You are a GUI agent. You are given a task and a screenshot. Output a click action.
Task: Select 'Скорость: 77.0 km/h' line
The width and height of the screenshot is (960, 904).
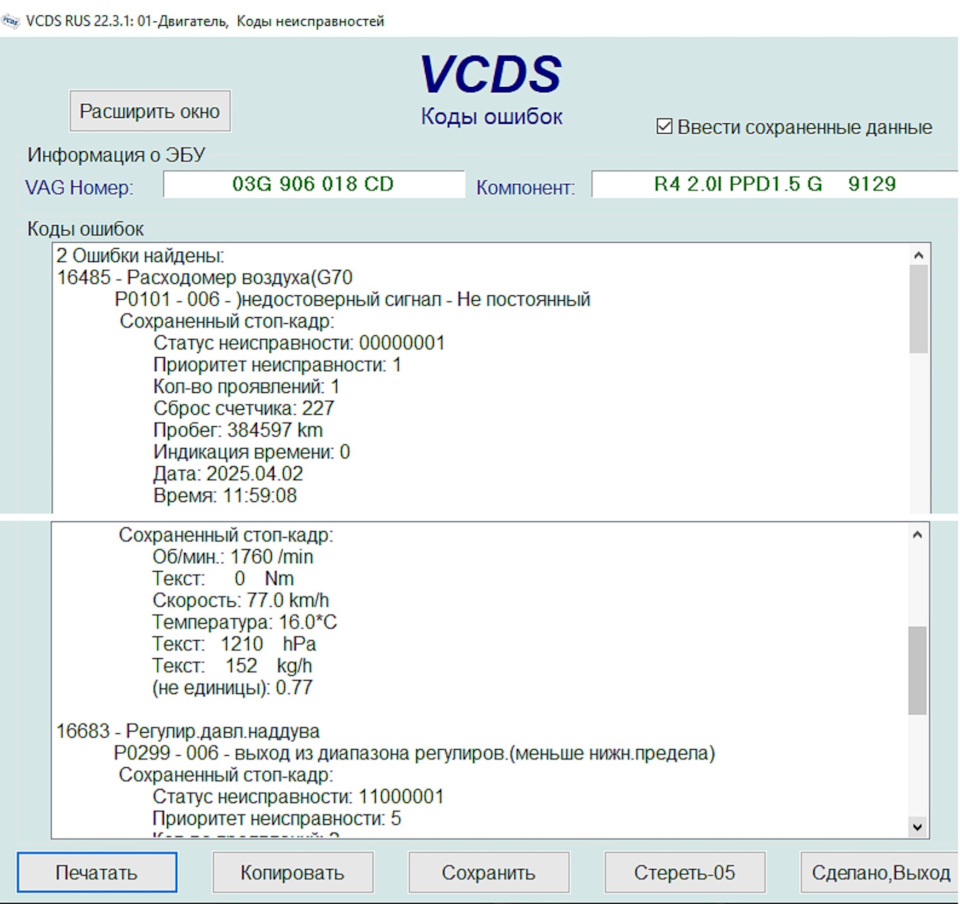coord(241,600)
